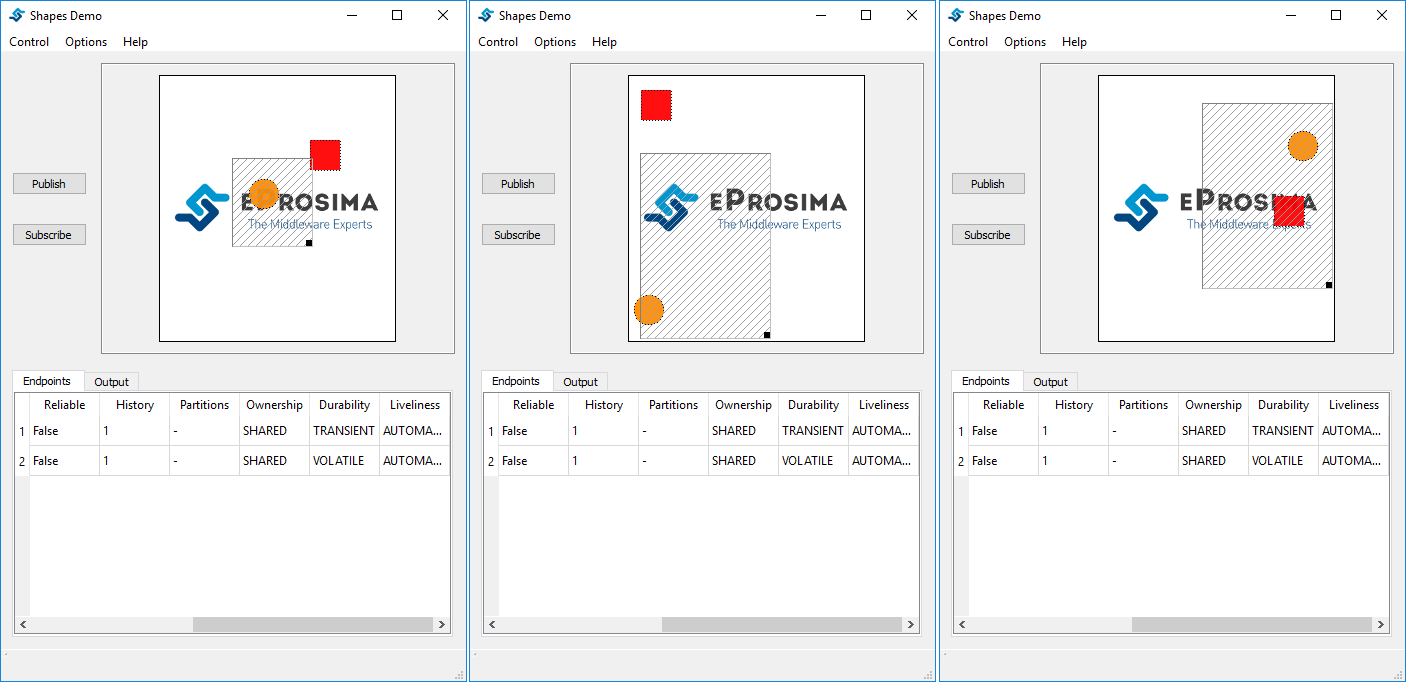Click scroll left arrow in right window table

tap(961, 625)
